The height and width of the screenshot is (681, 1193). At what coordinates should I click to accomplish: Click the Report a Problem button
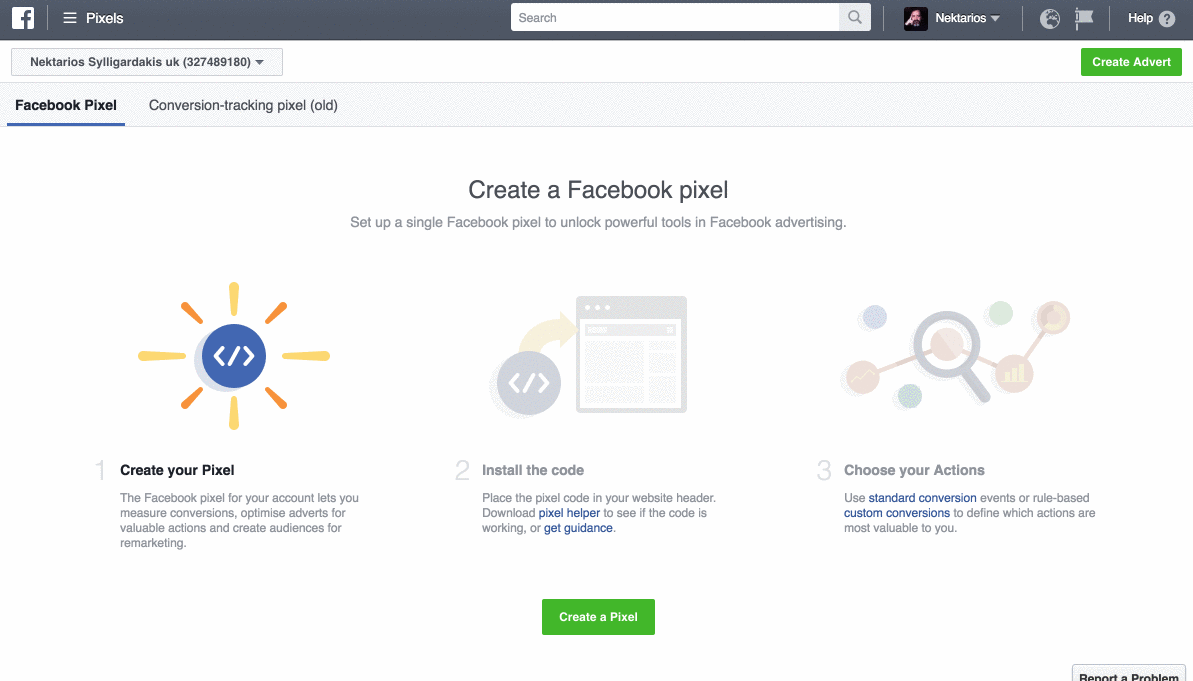[x=1129, y=674]
